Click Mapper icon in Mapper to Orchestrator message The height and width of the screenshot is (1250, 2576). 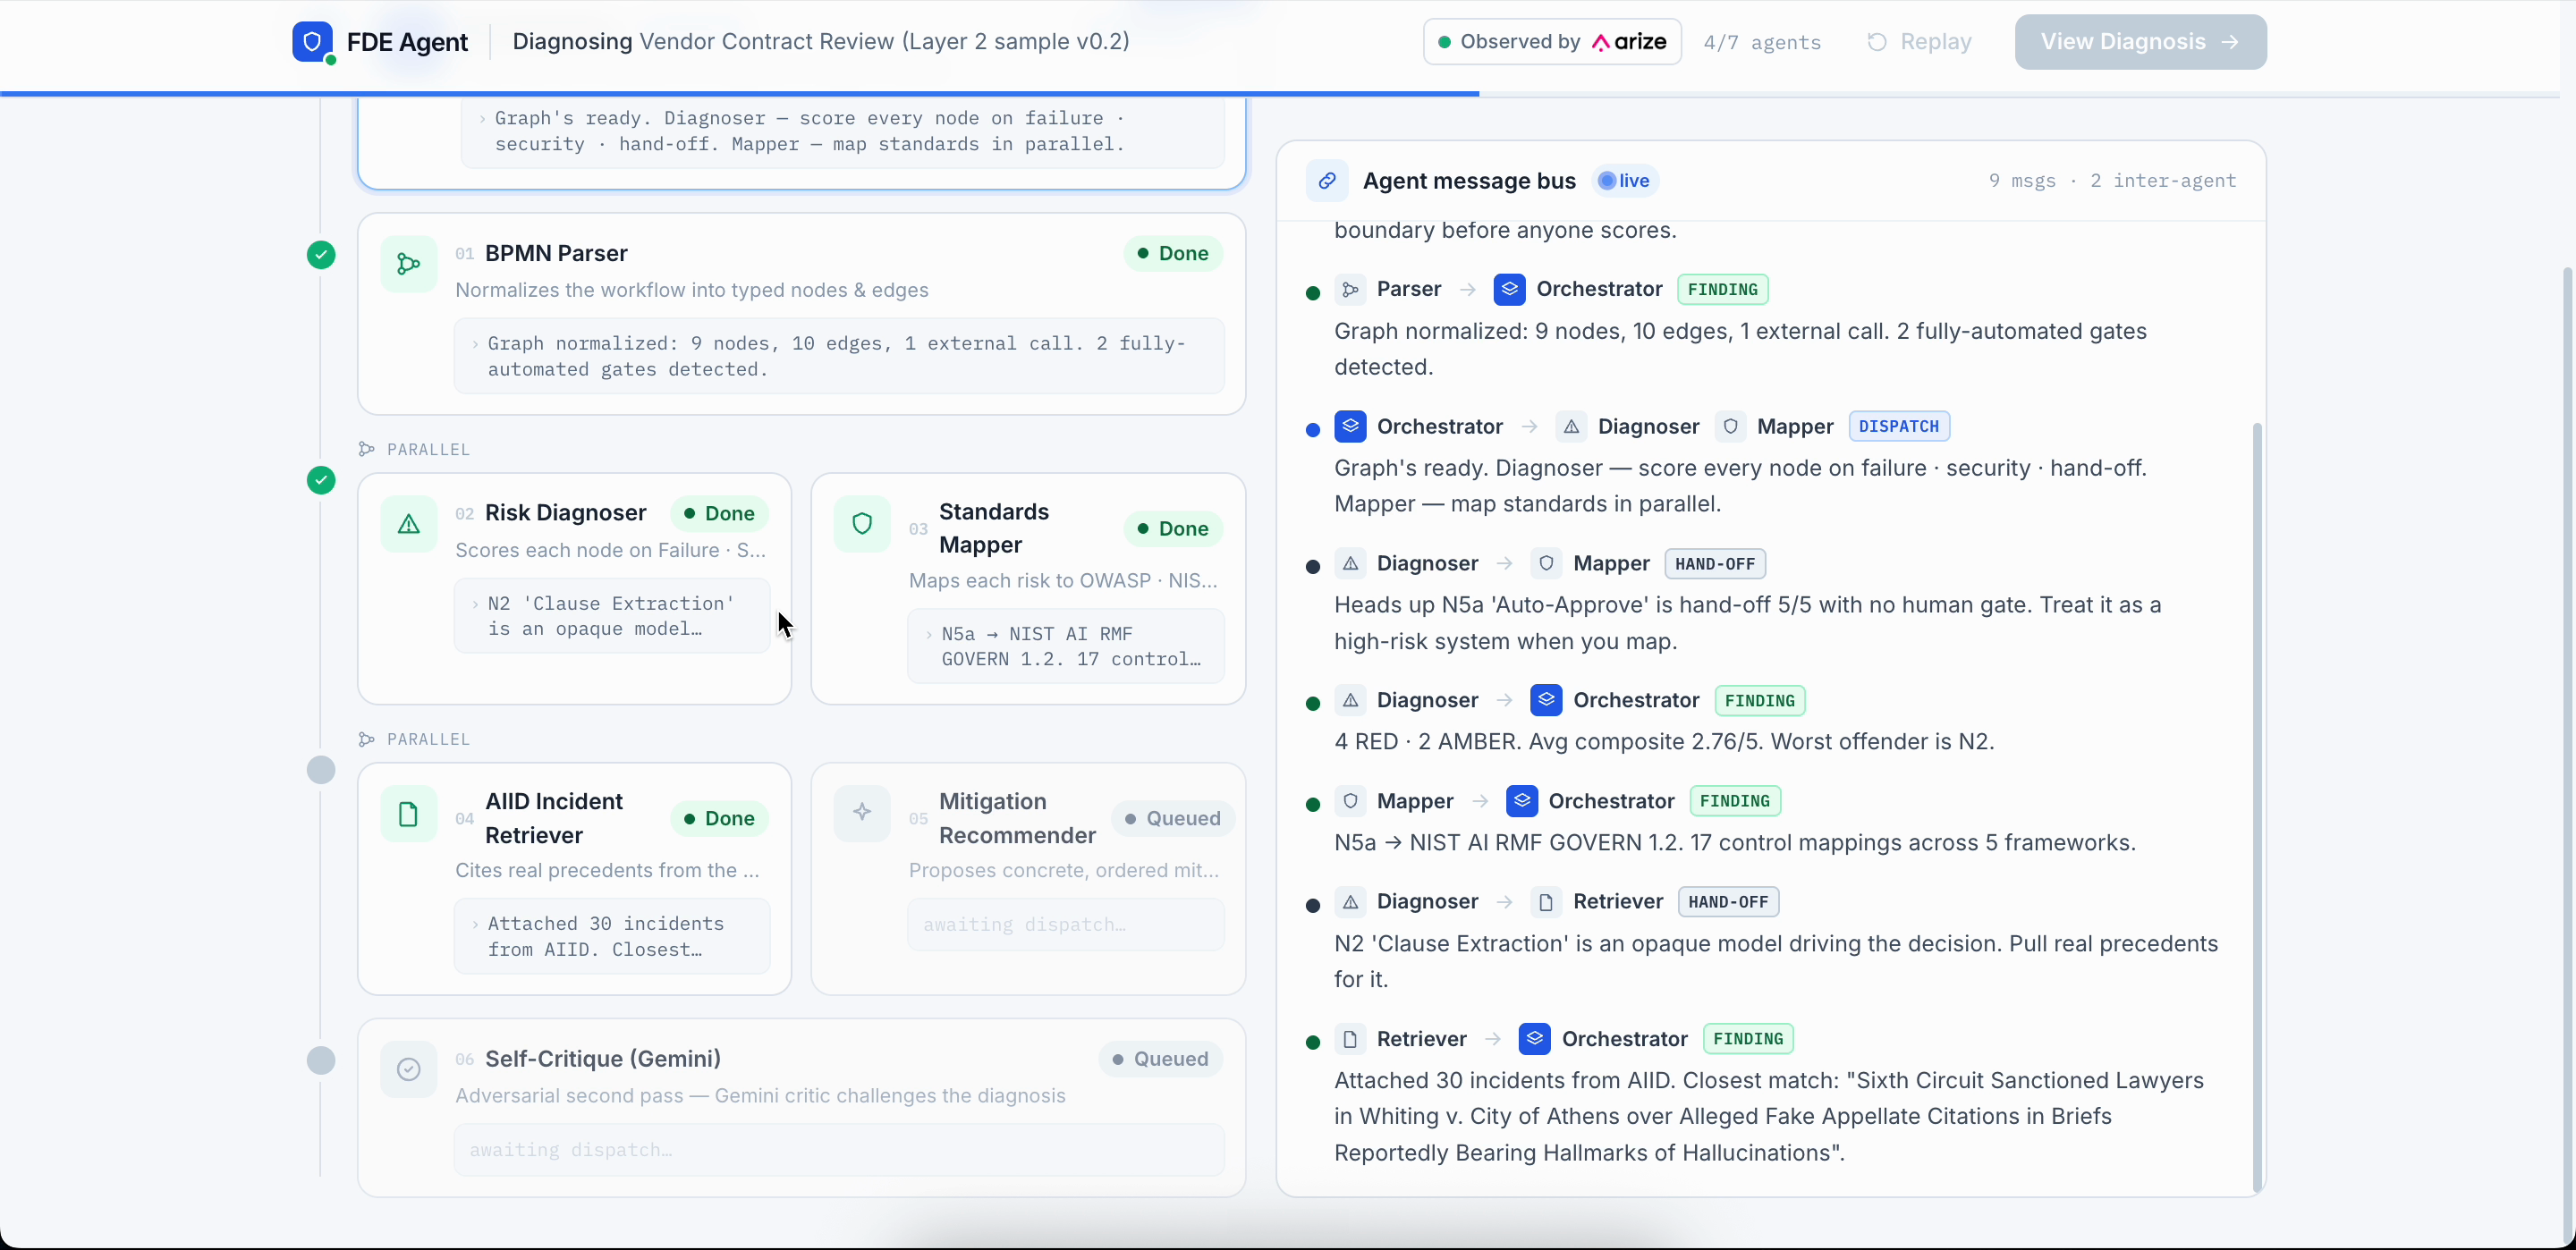tap(1350, 802)
